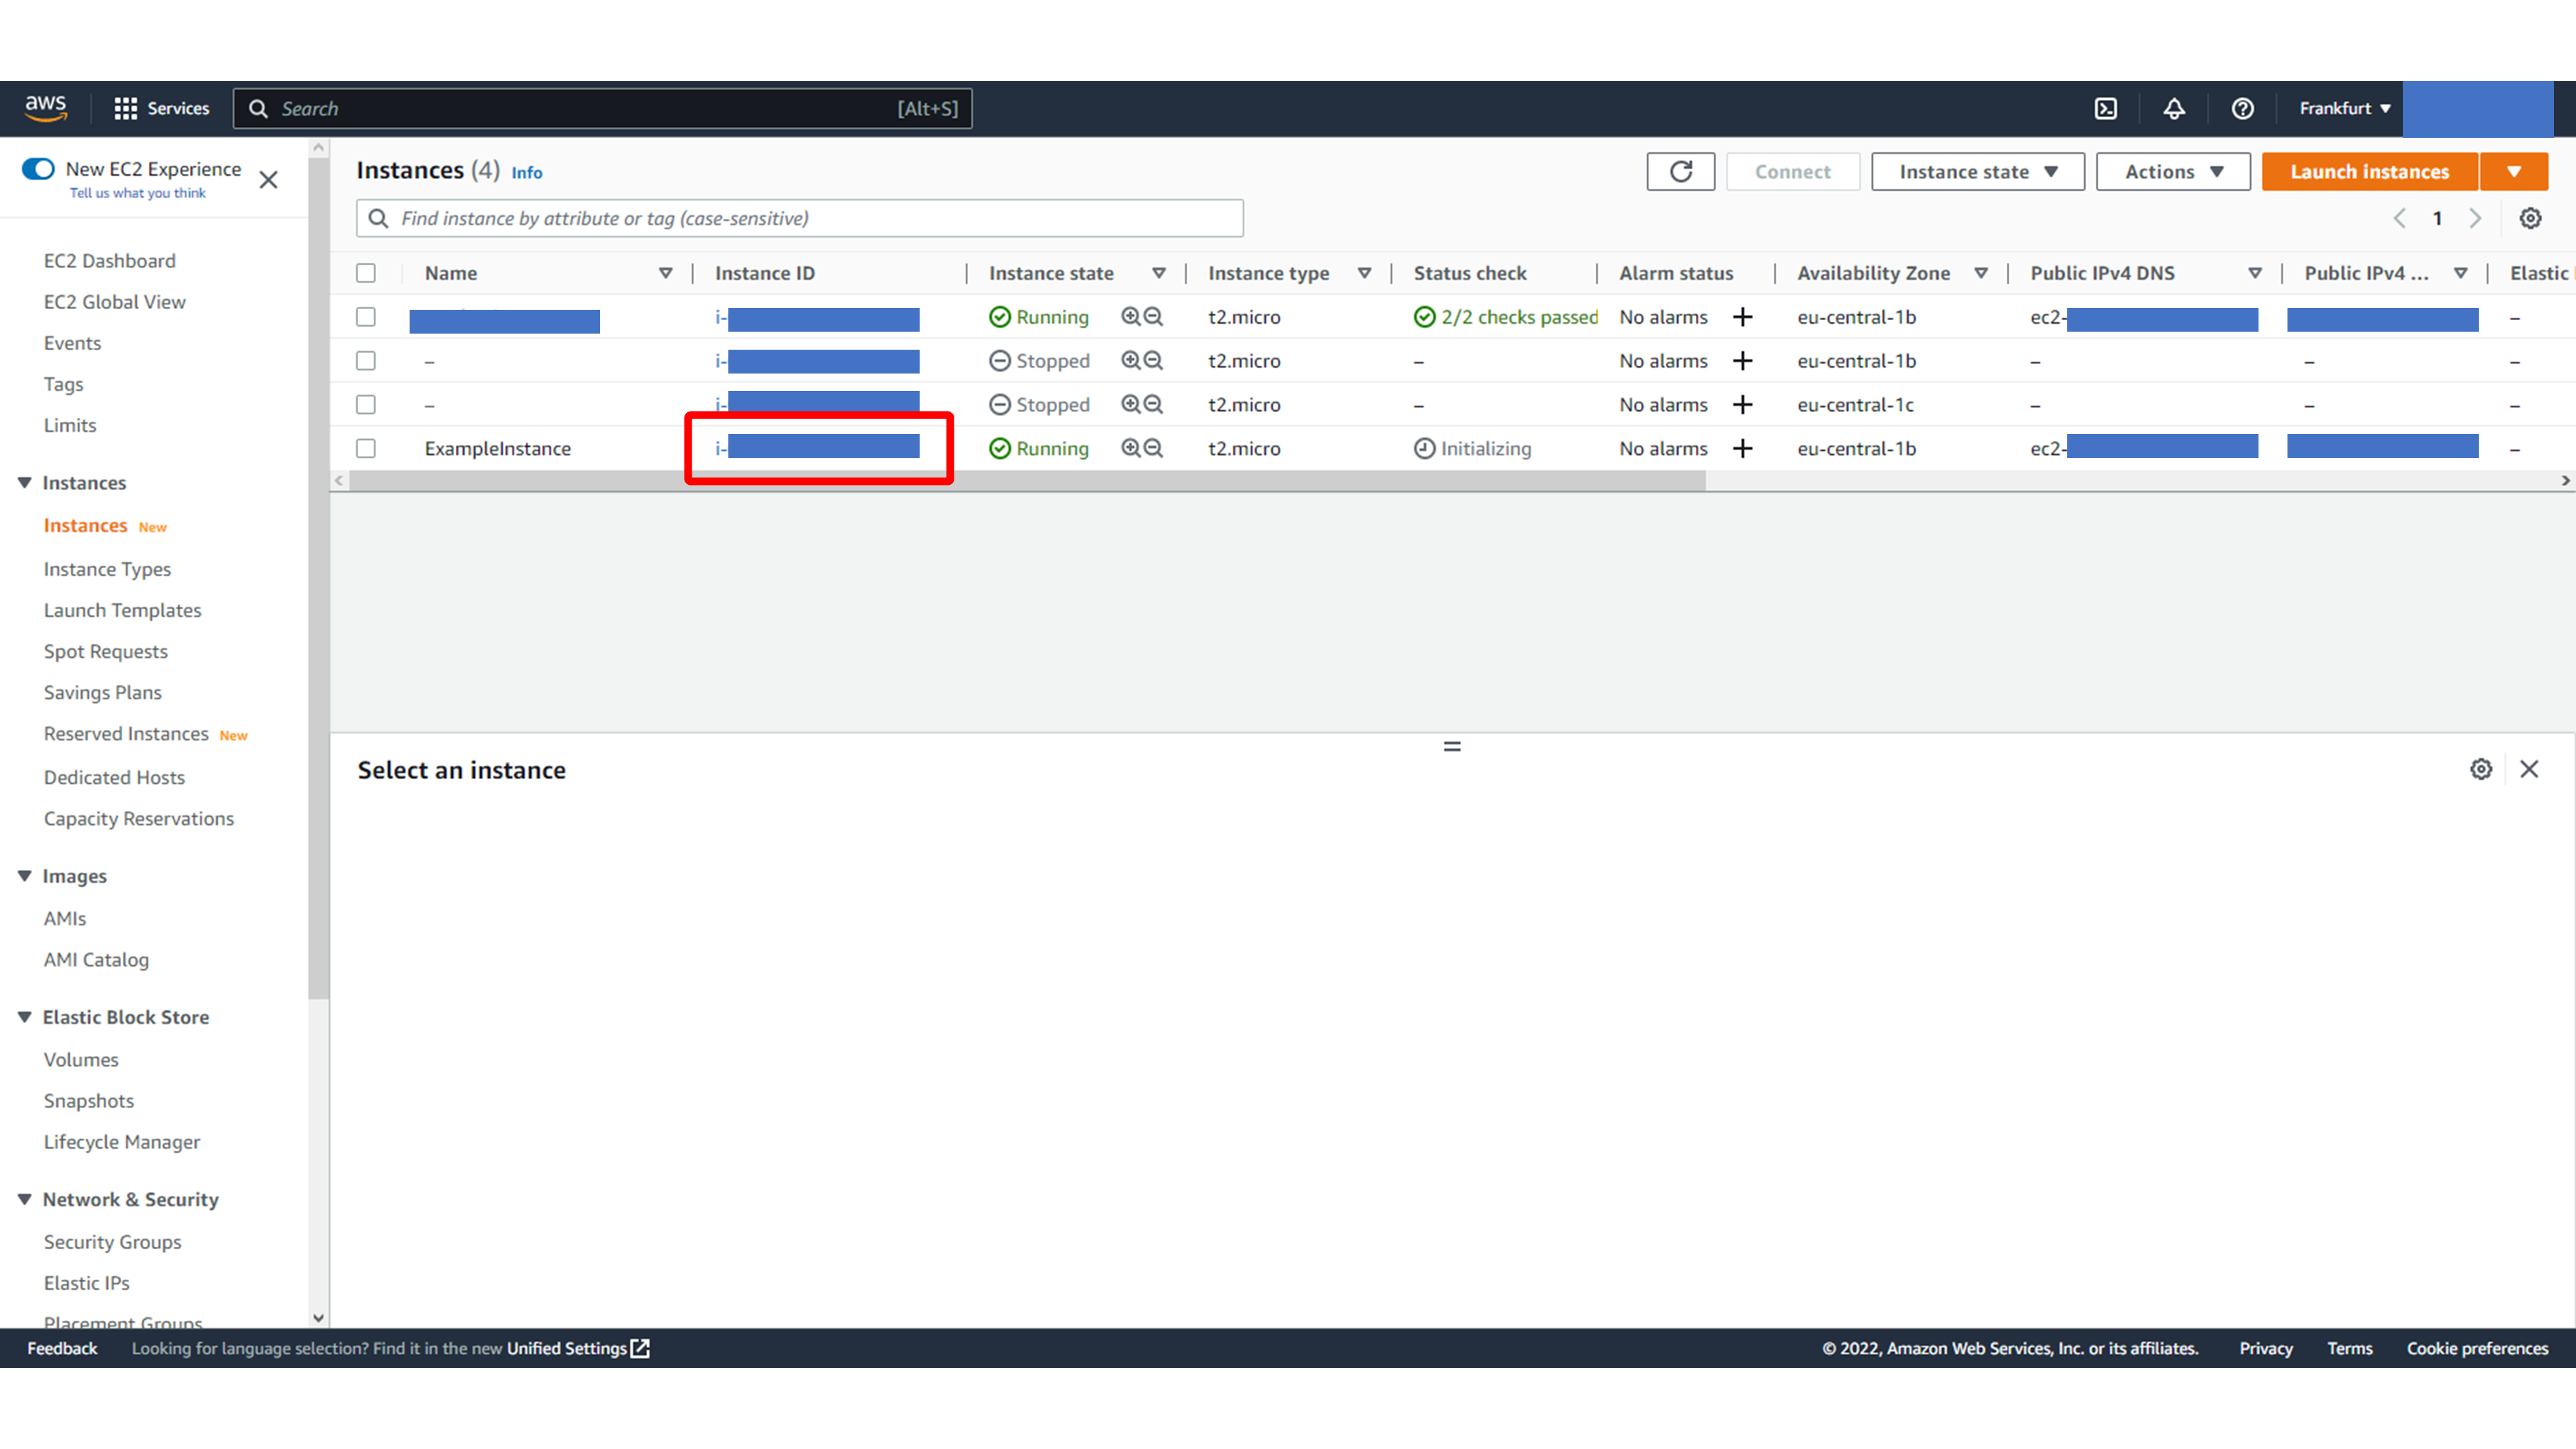Check the eu-central-1c stopped instance checkbox
Screen dimensions: 2576x1449
366,404
